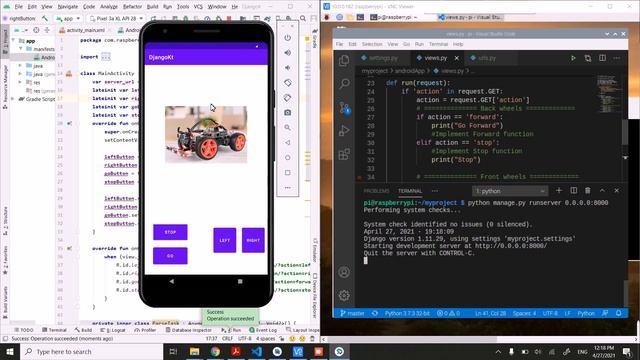This screenshot has width=640, height=360.
Task: Click Android Studio search magnifier icon
Action: 303,18
